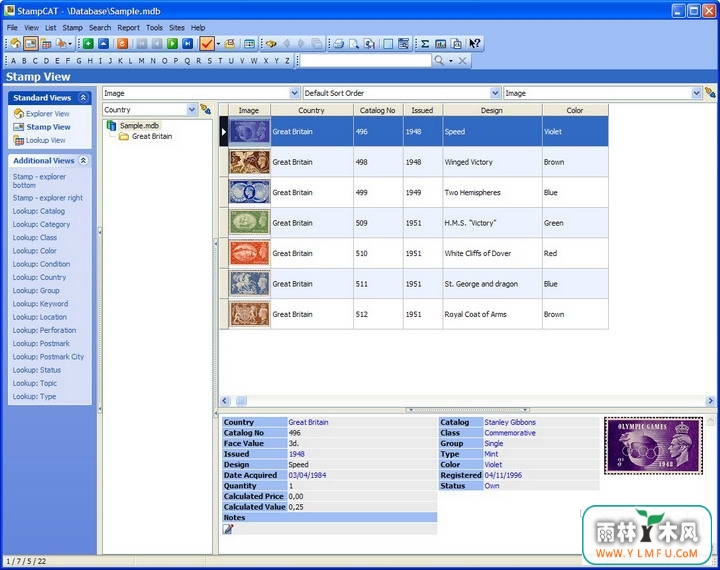Open the Search menu
The height and width of the screenshot is (570, 720).
[100, 28]
